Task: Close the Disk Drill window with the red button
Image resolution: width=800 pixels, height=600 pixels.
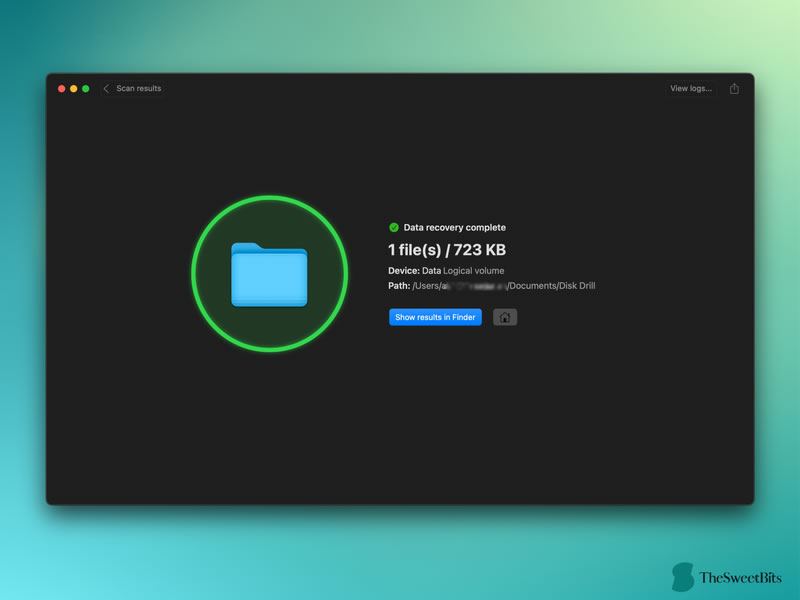Action: tap(62, 89)
